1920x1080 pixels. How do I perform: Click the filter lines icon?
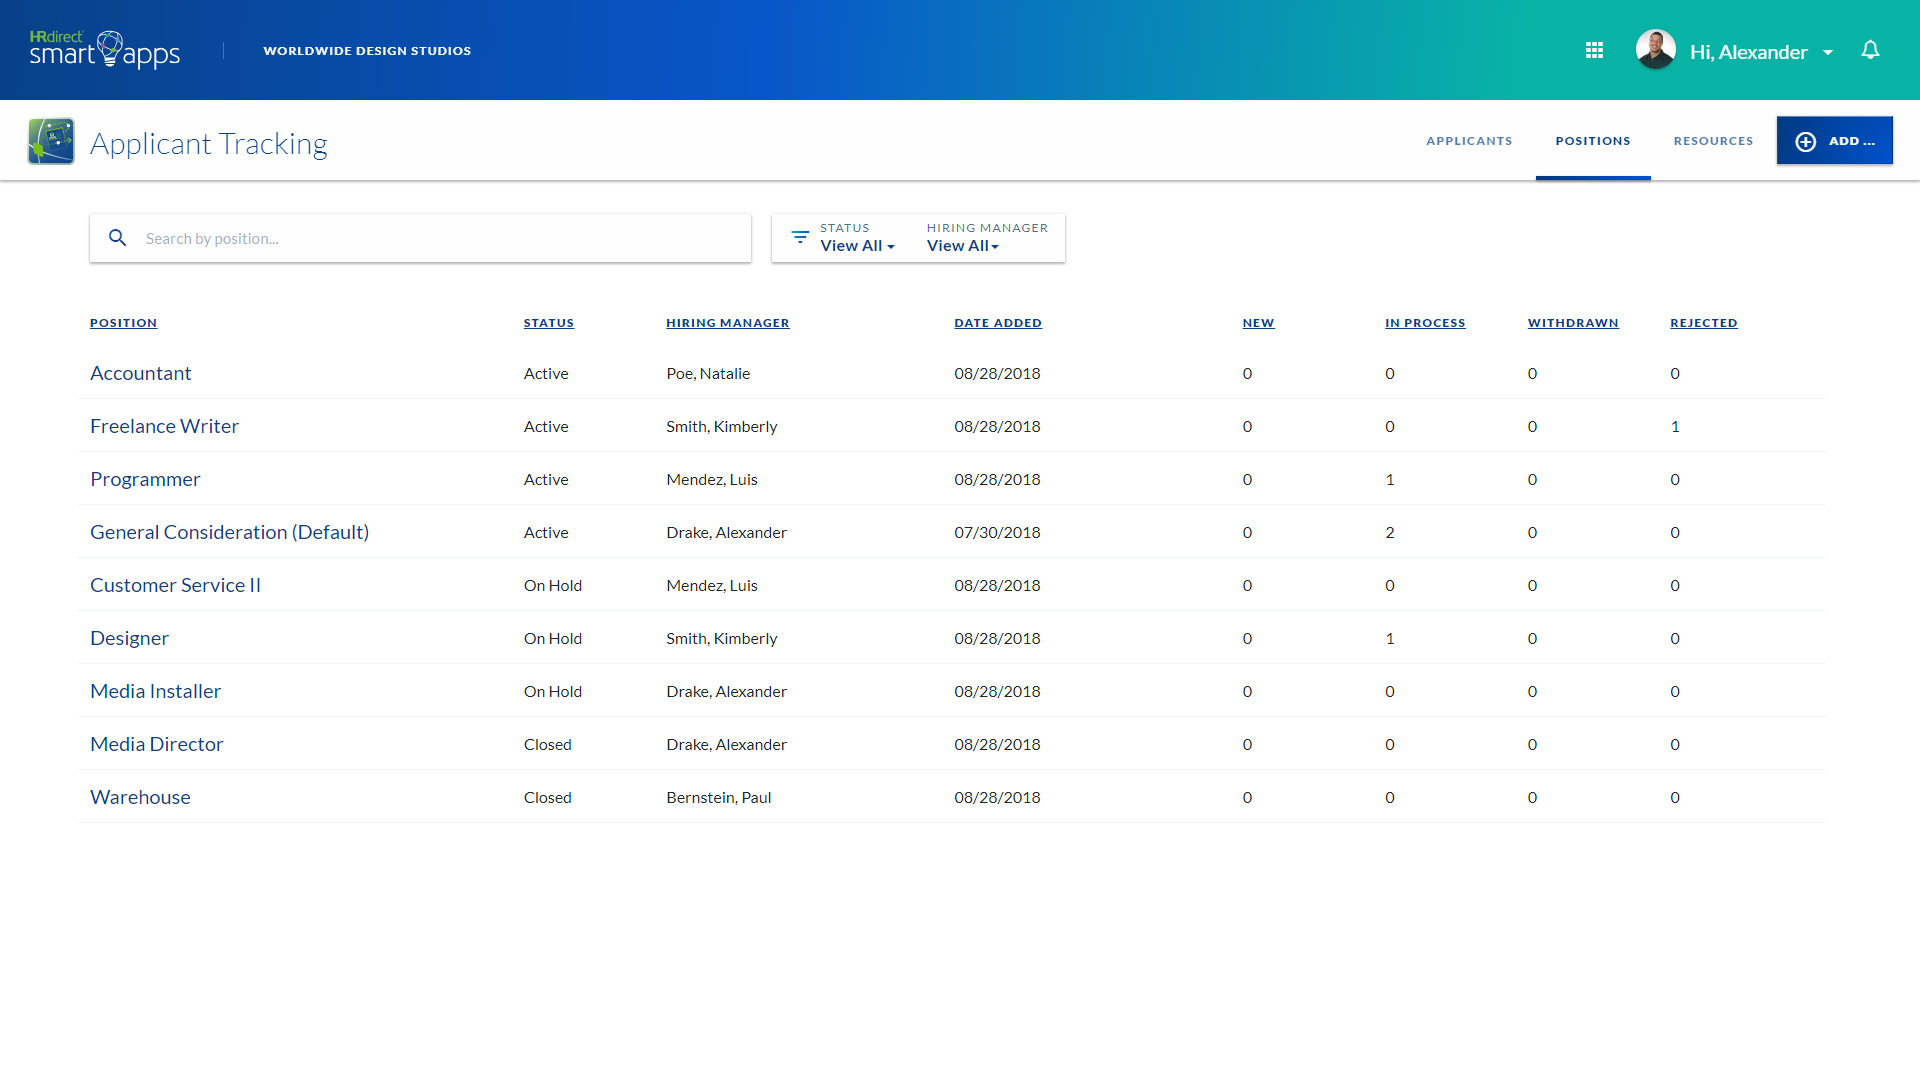tap(800, 238)
